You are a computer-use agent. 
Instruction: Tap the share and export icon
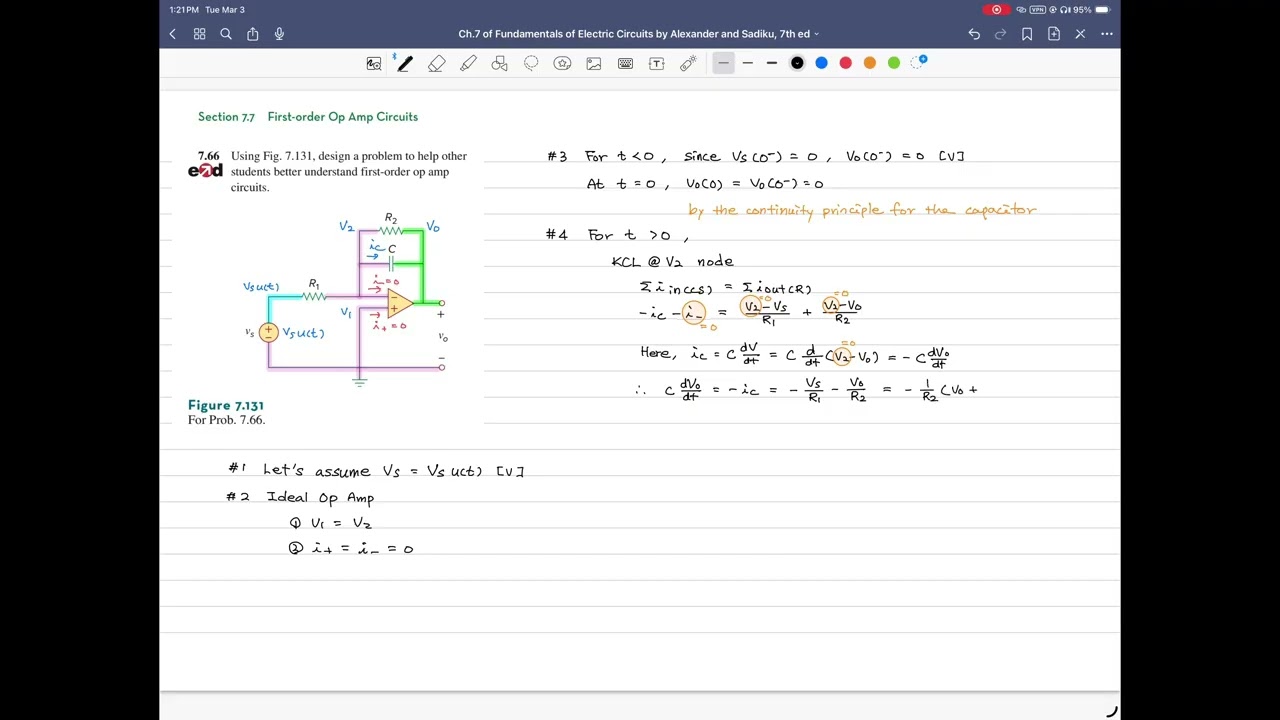click(253, 34)
